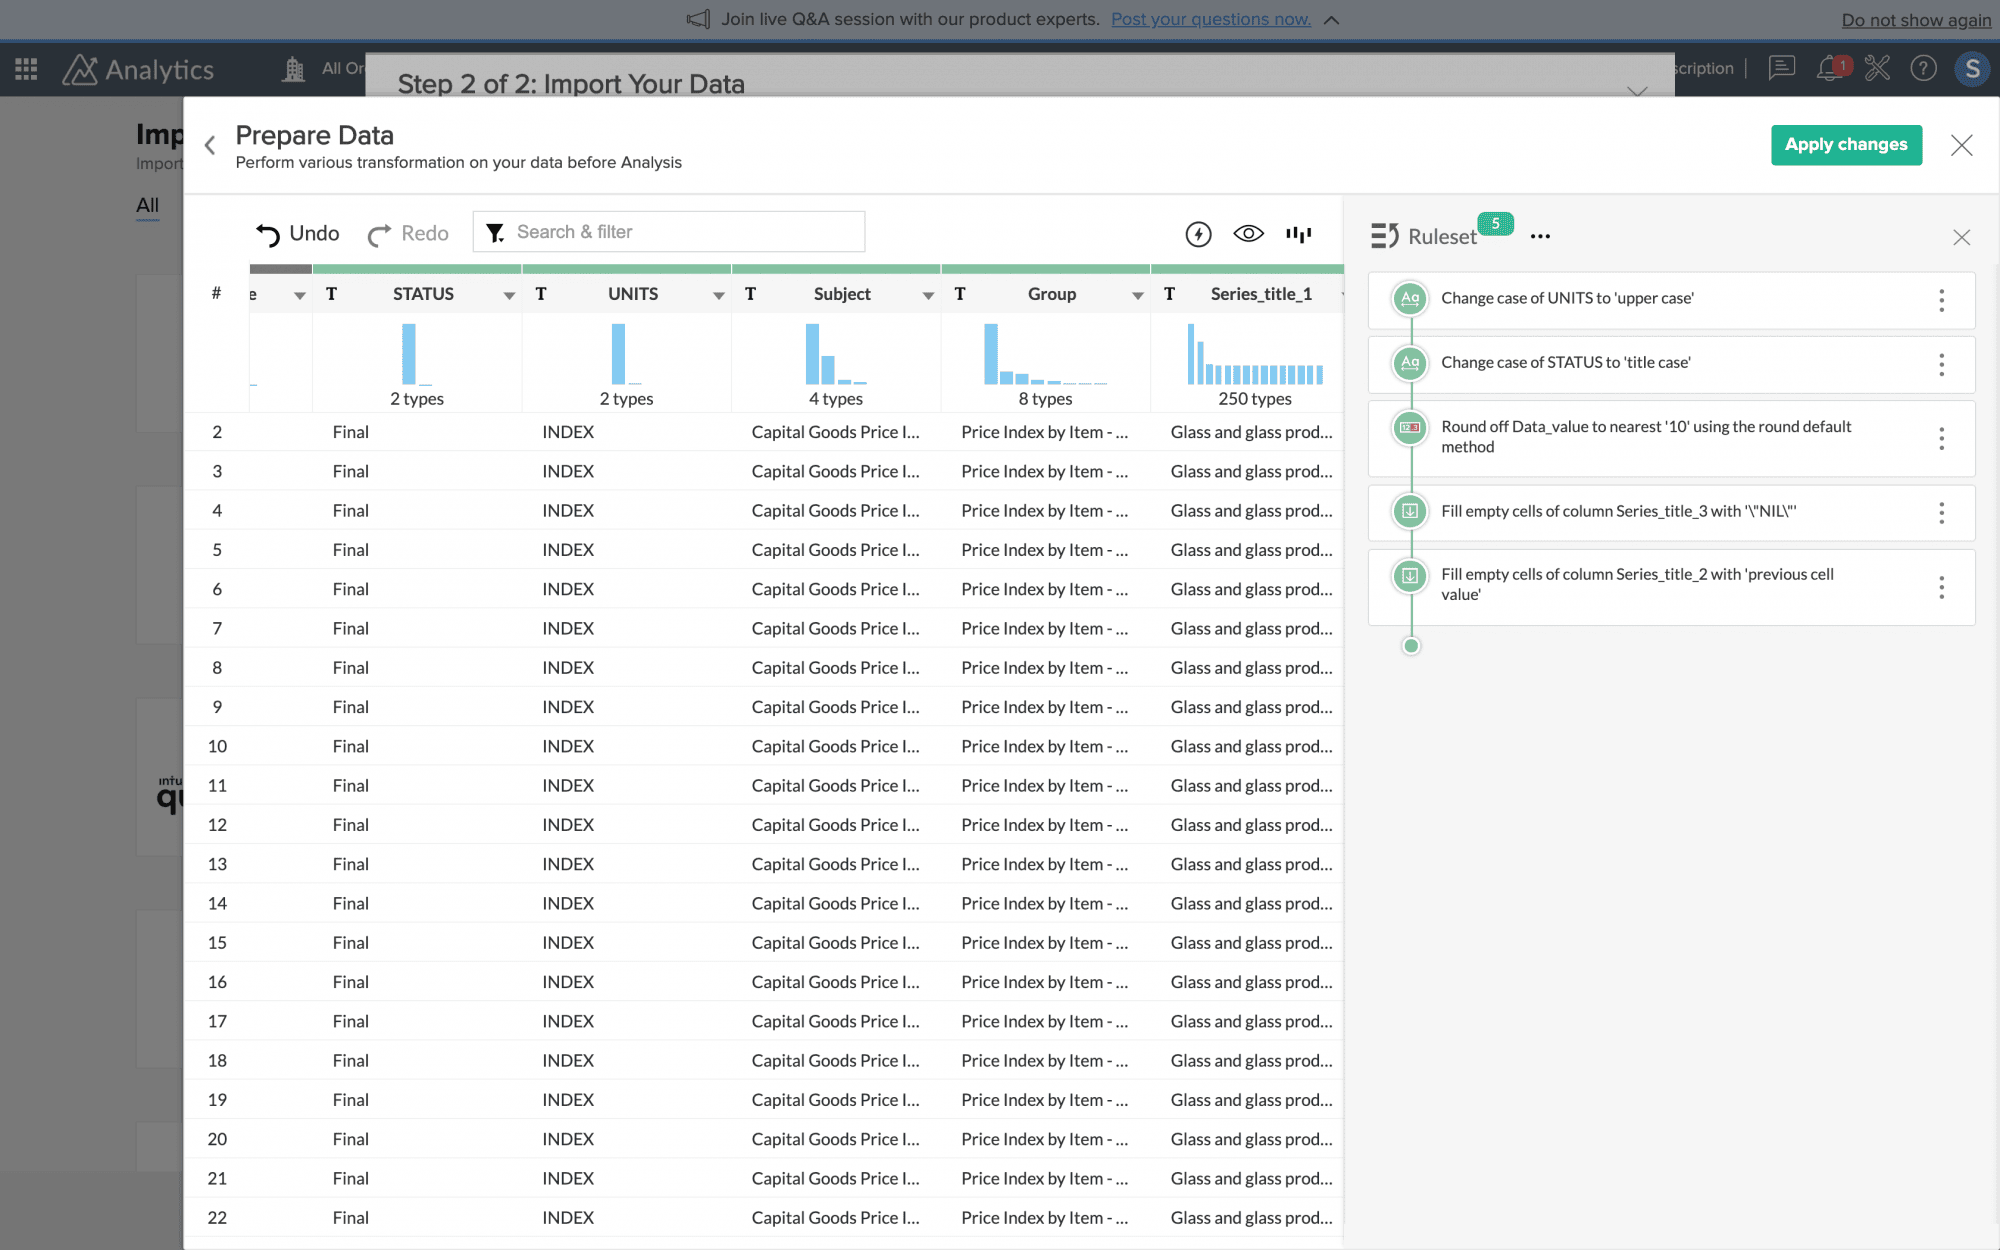This screenshot has height=1250, width=2000.
Task: Click the tools wrench icon in header
Action: (1877, 68)
